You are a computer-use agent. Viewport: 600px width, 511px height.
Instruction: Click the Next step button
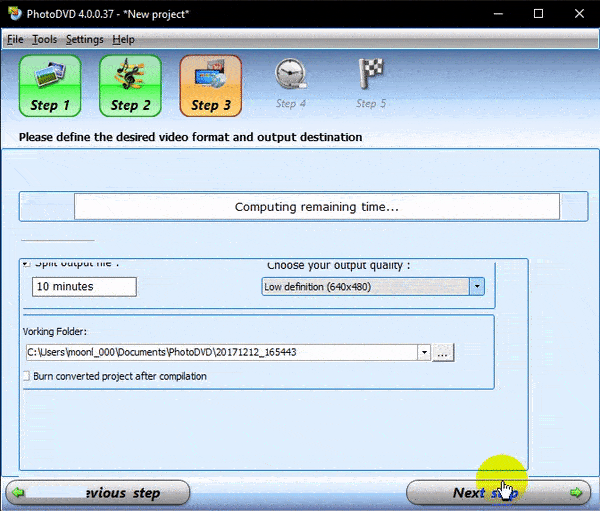[x=498, y=492]
